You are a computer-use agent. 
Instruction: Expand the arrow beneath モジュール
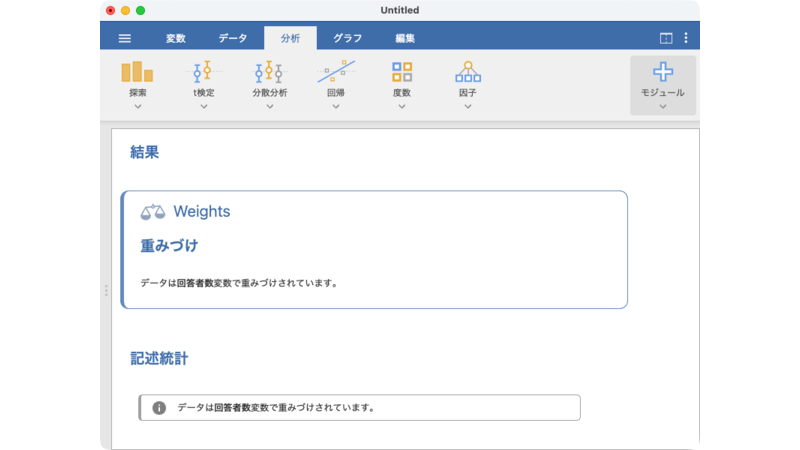(662, 106)
